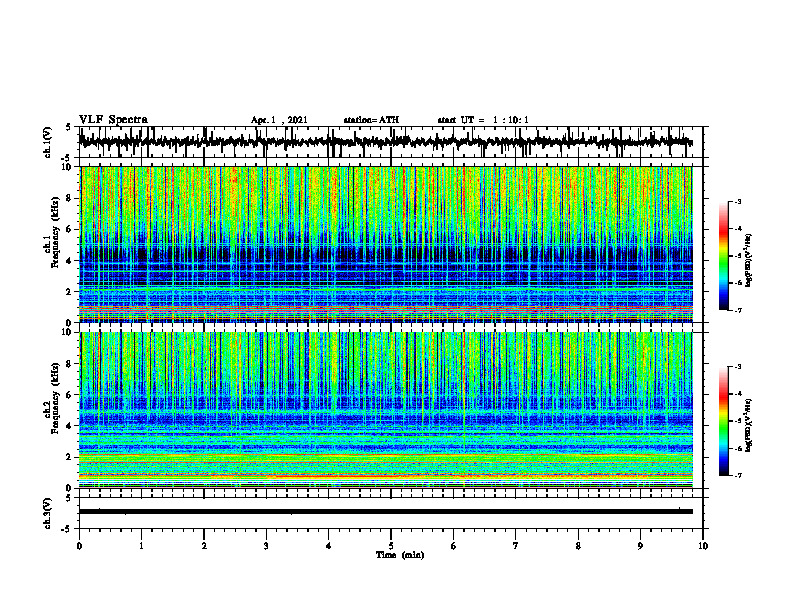The width and height of the screenshot is (792, 612).
Task: Click the "VLF Spectra" plot title
Action: (x=113, y=119)
